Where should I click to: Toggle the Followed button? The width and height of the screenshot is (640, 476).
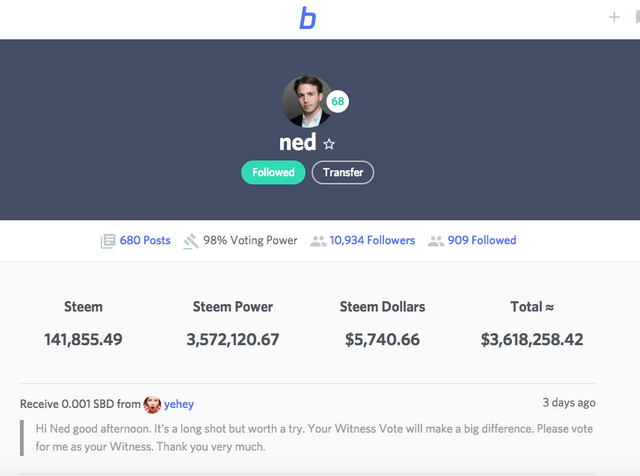click(x=273, y=172)
